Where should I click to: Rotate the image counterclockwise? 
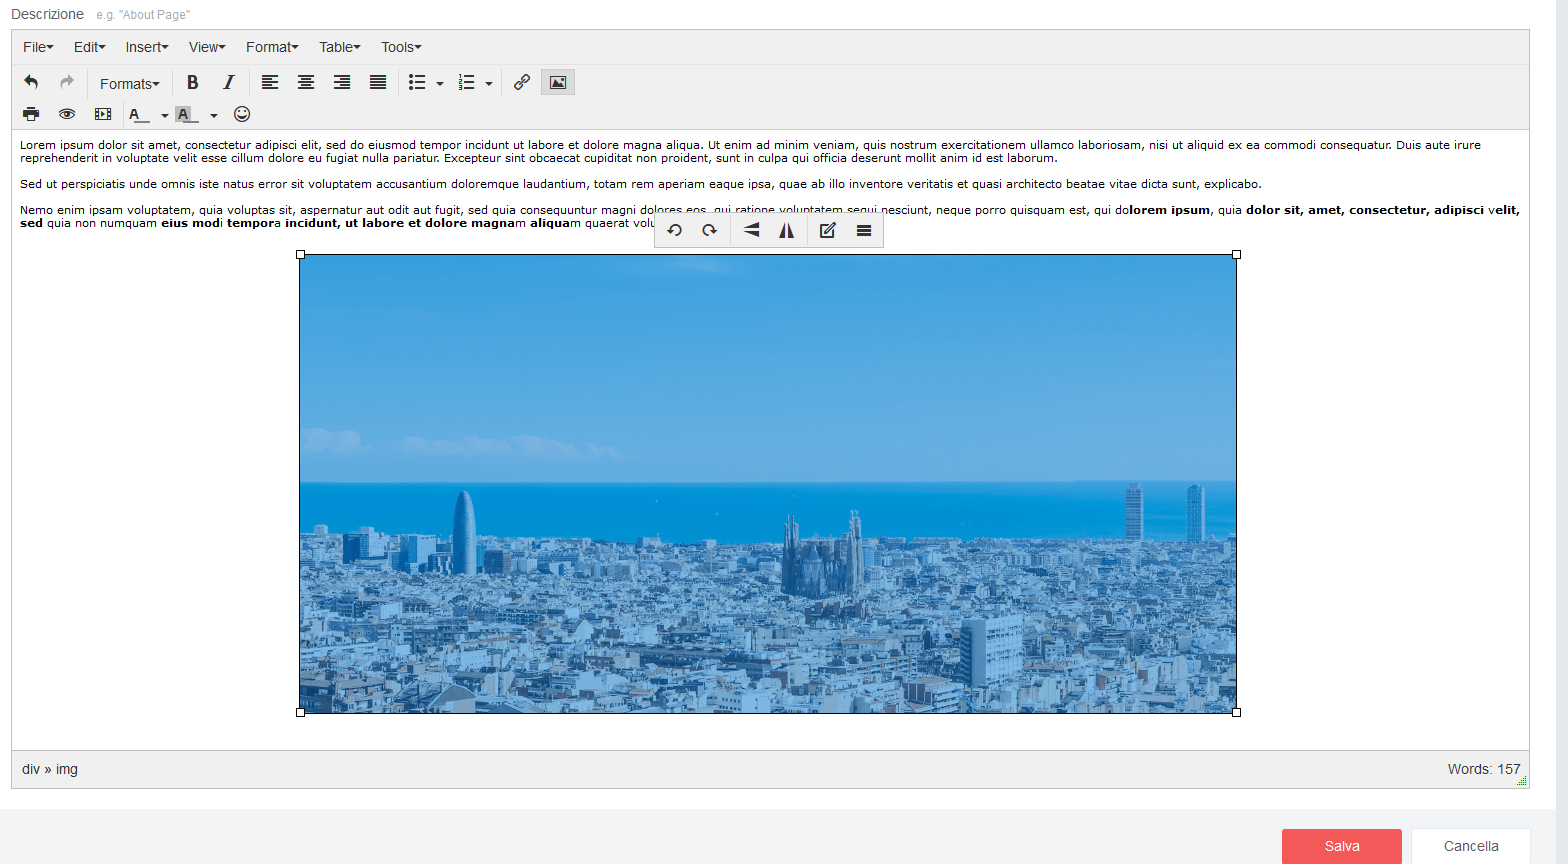[x=675, y=231]
